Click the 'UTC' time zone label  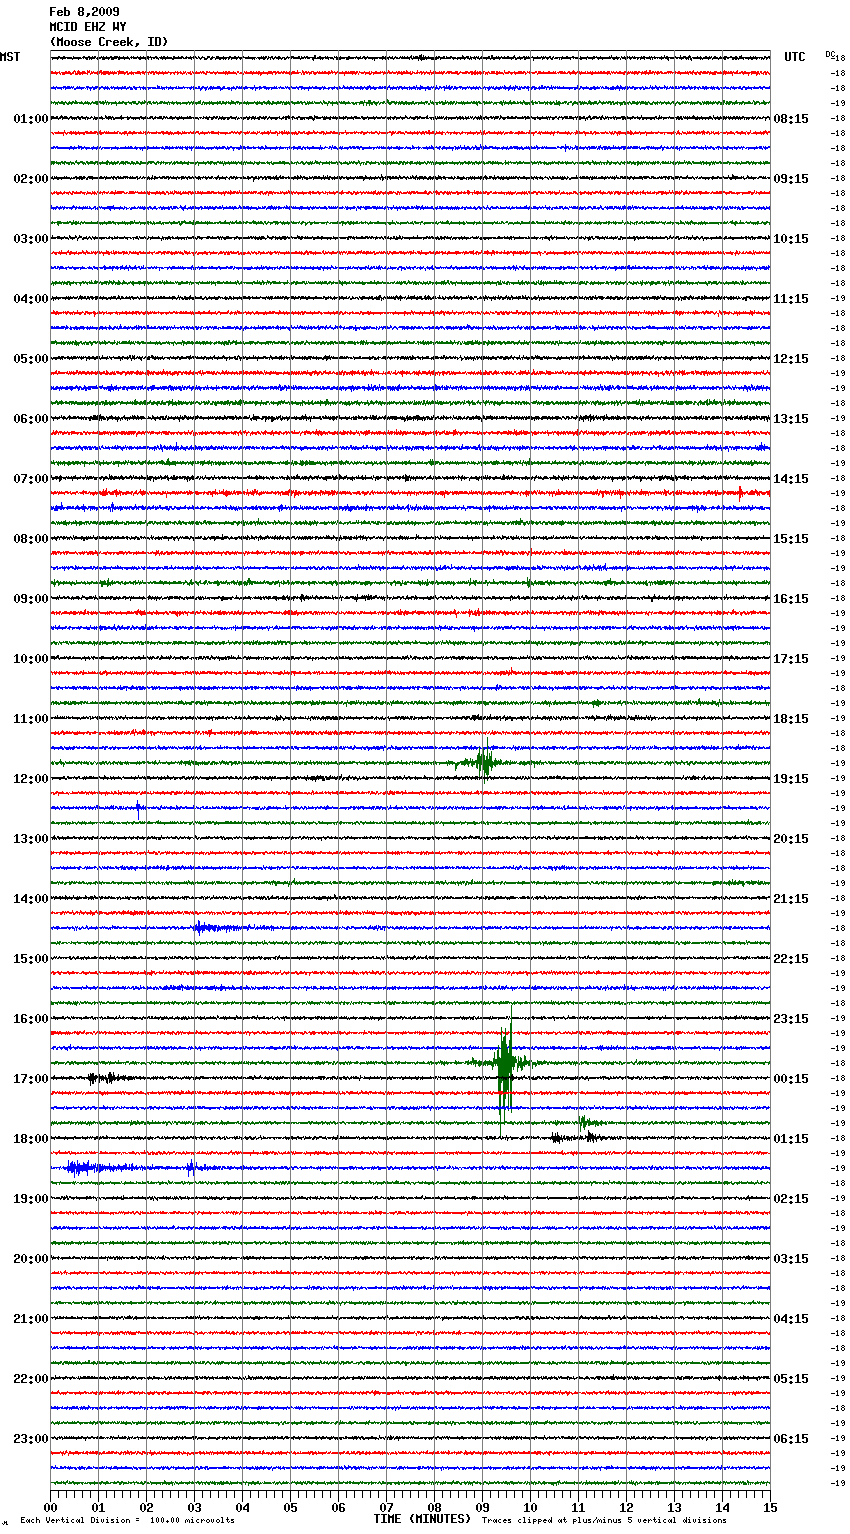point(795,57)
